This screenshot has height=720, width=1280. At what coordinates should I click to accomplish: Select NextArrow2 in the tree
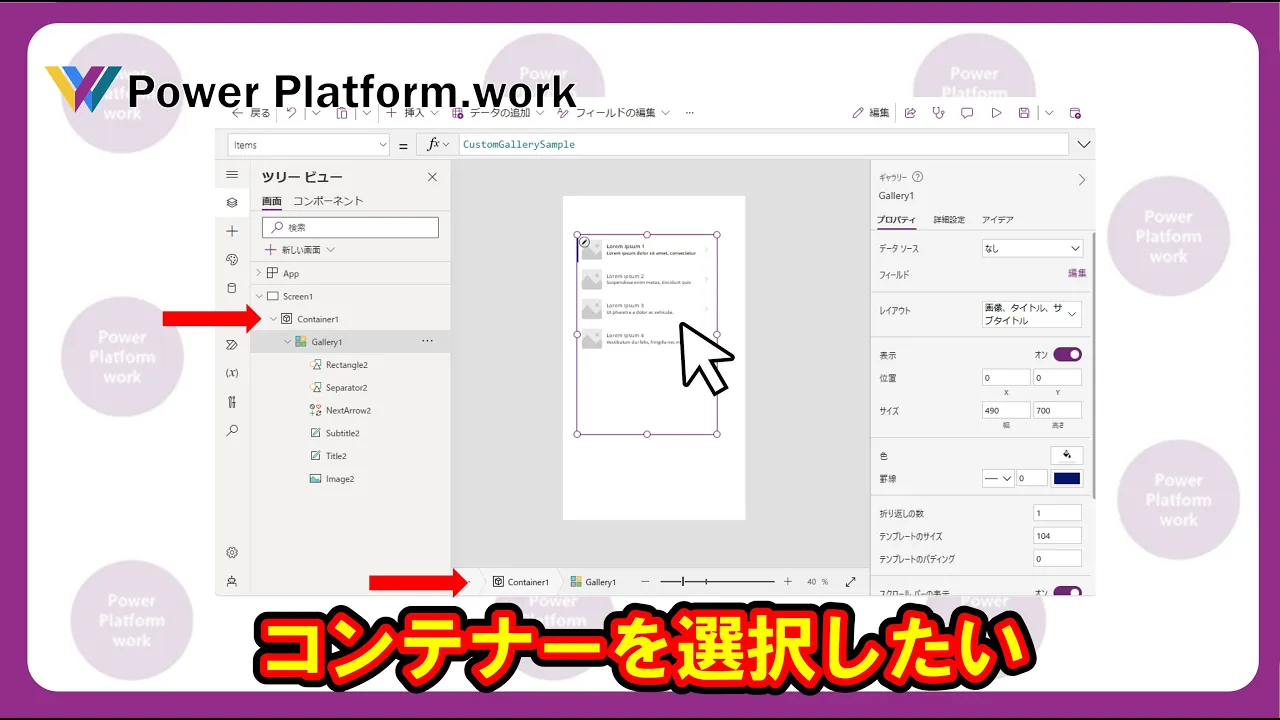tap(348, 410)
